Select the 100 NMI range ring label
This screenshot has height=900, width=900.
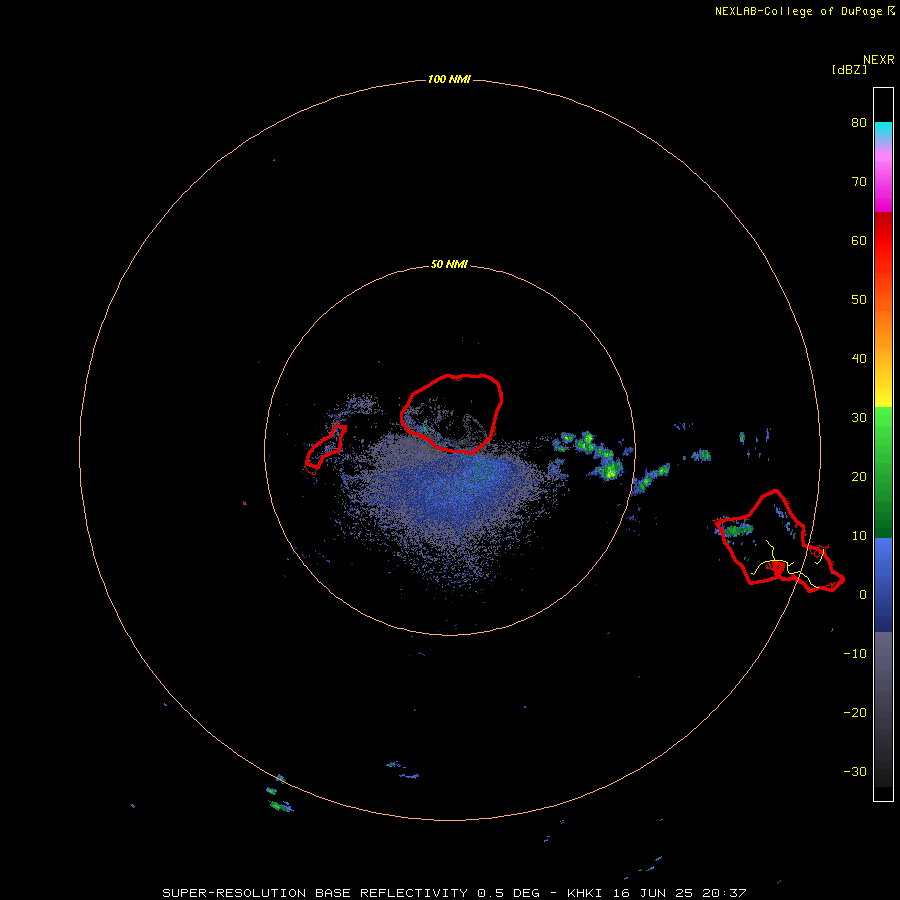[x=449, y=79]
